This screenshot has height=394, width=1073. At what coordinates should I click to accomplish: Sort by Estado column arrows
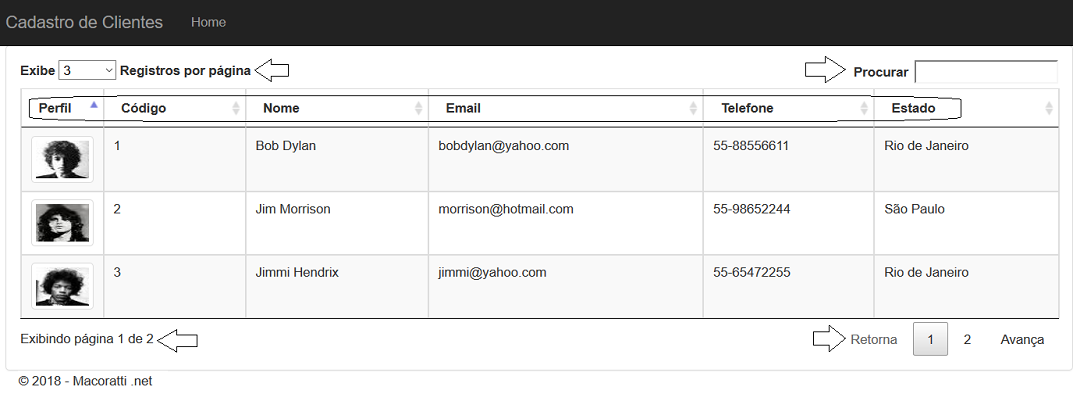[x=1049, y=108]
